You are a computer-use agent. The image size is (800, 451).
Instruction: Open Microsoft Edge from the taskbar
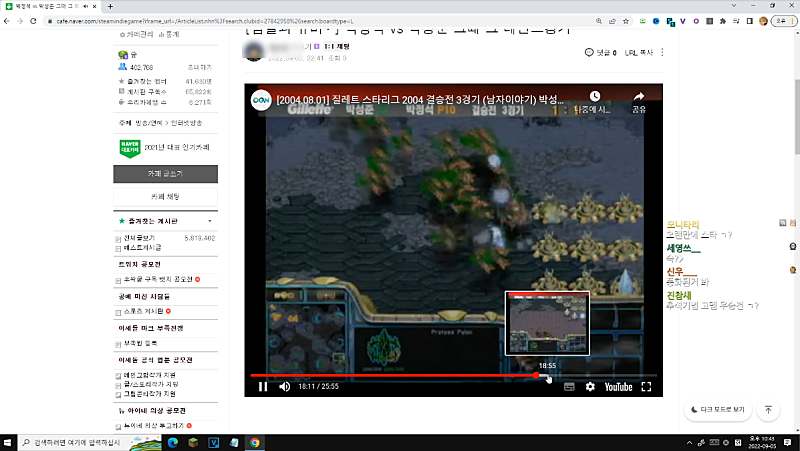click(x=172, y=442)
